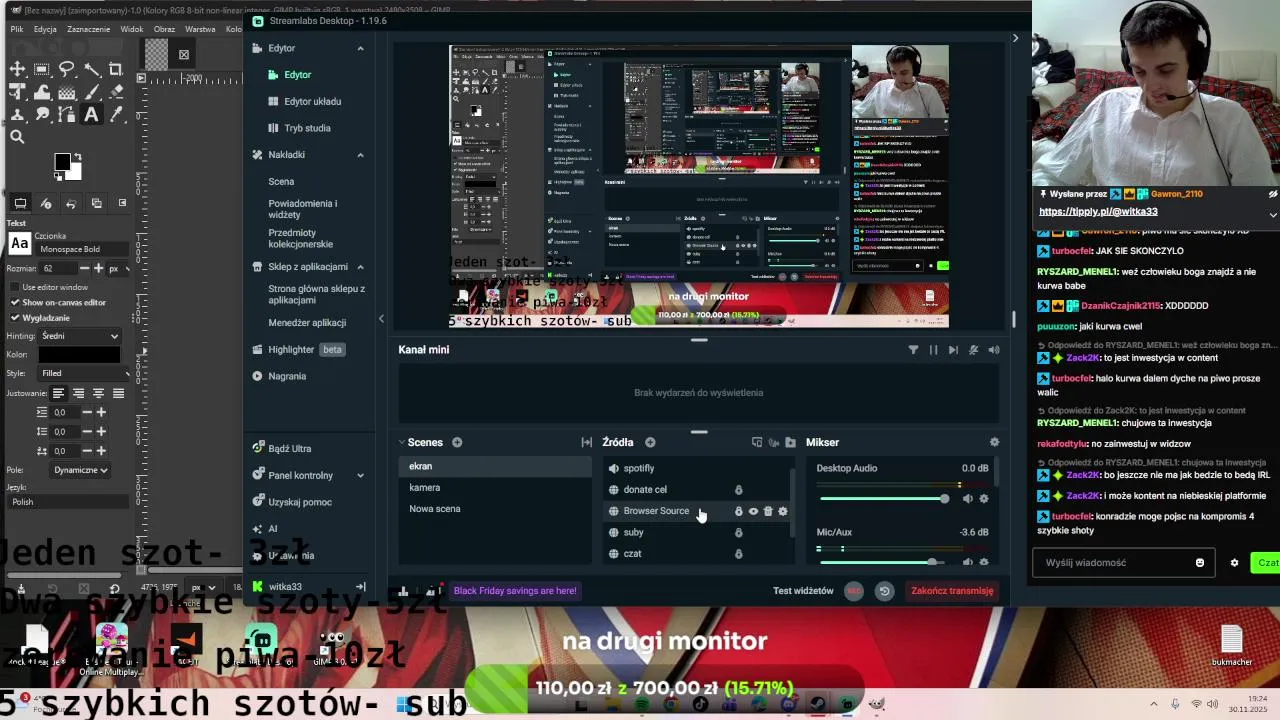Select the Eraser tool in GIMP
This screenshot has width=1280, height=720.
116,92
